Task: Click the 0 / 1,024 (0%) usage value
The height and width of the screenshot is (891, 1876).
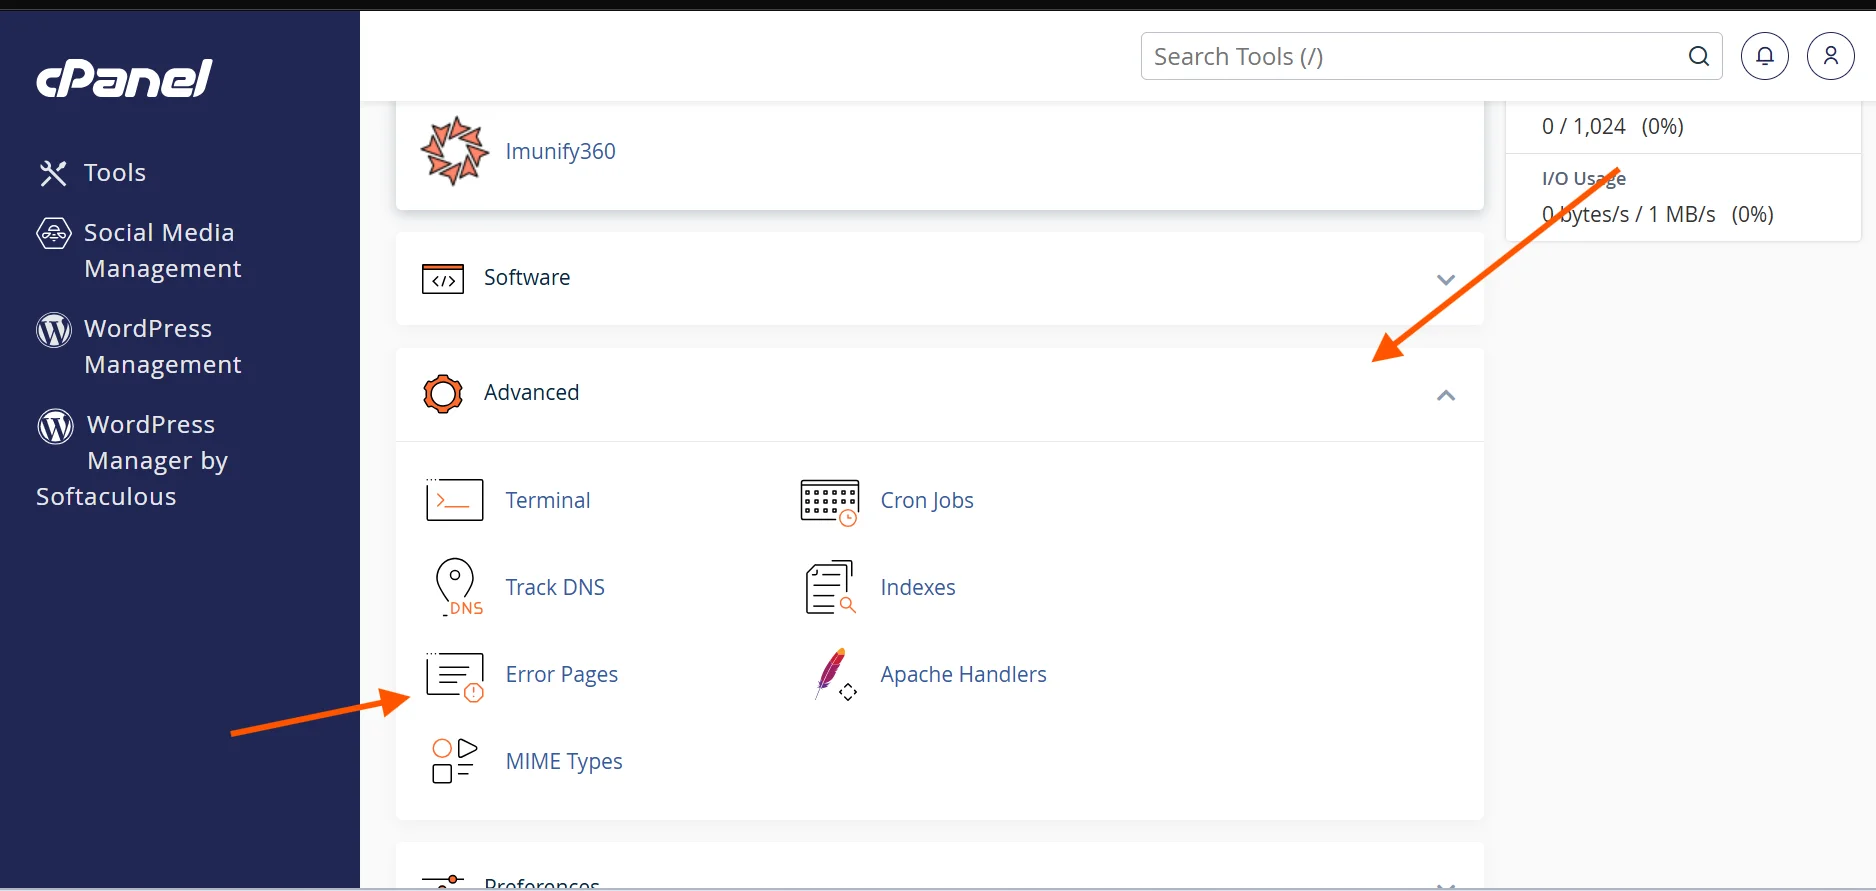Action: click(x=1613, y=126)
